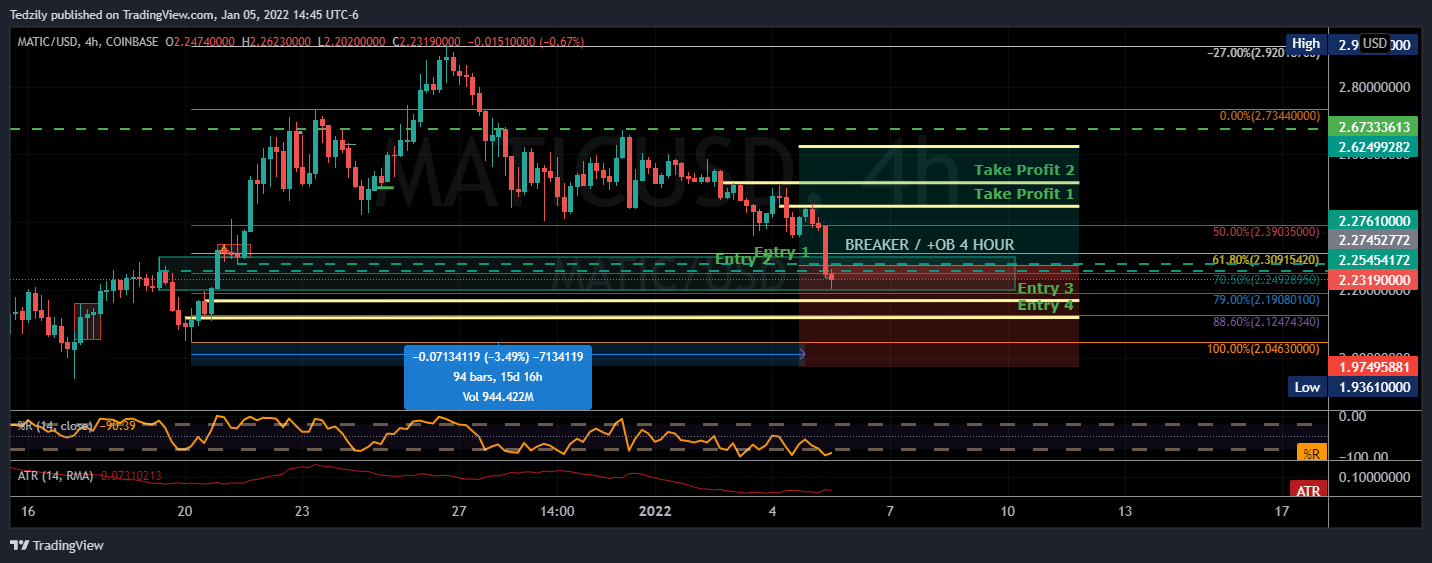
Task: Click the red 1.97495881 stop price tag
Action: tap(1375, 367)
